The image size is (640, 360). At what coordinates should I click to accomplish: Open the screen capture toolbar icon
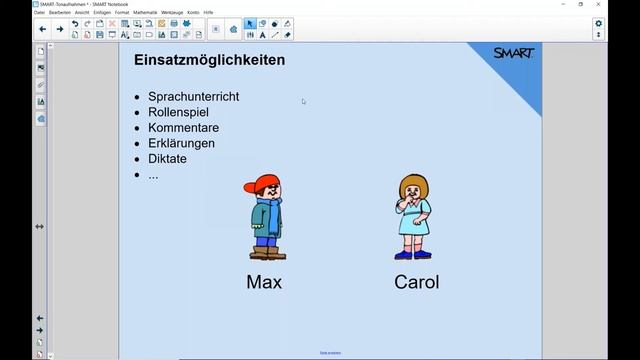(x=137, y=24)
